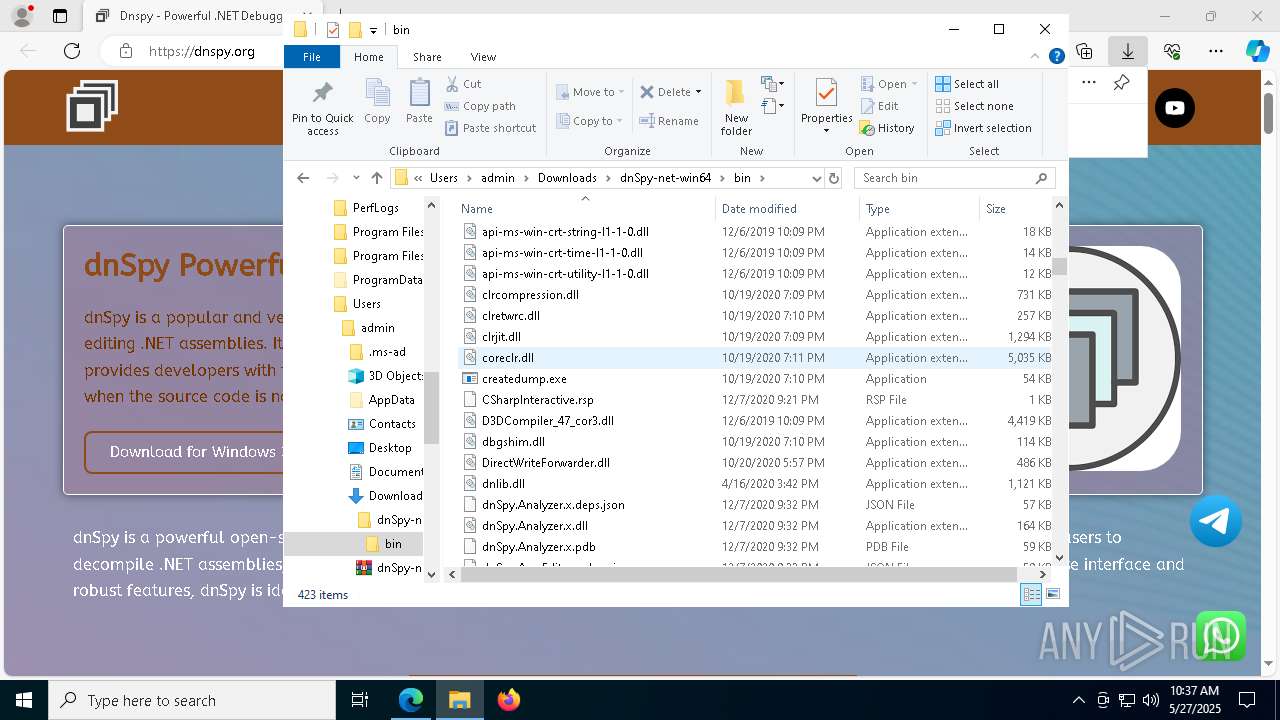Expand address bar history dropdown
Viewport: 1280px width, 720px height.
816,178
